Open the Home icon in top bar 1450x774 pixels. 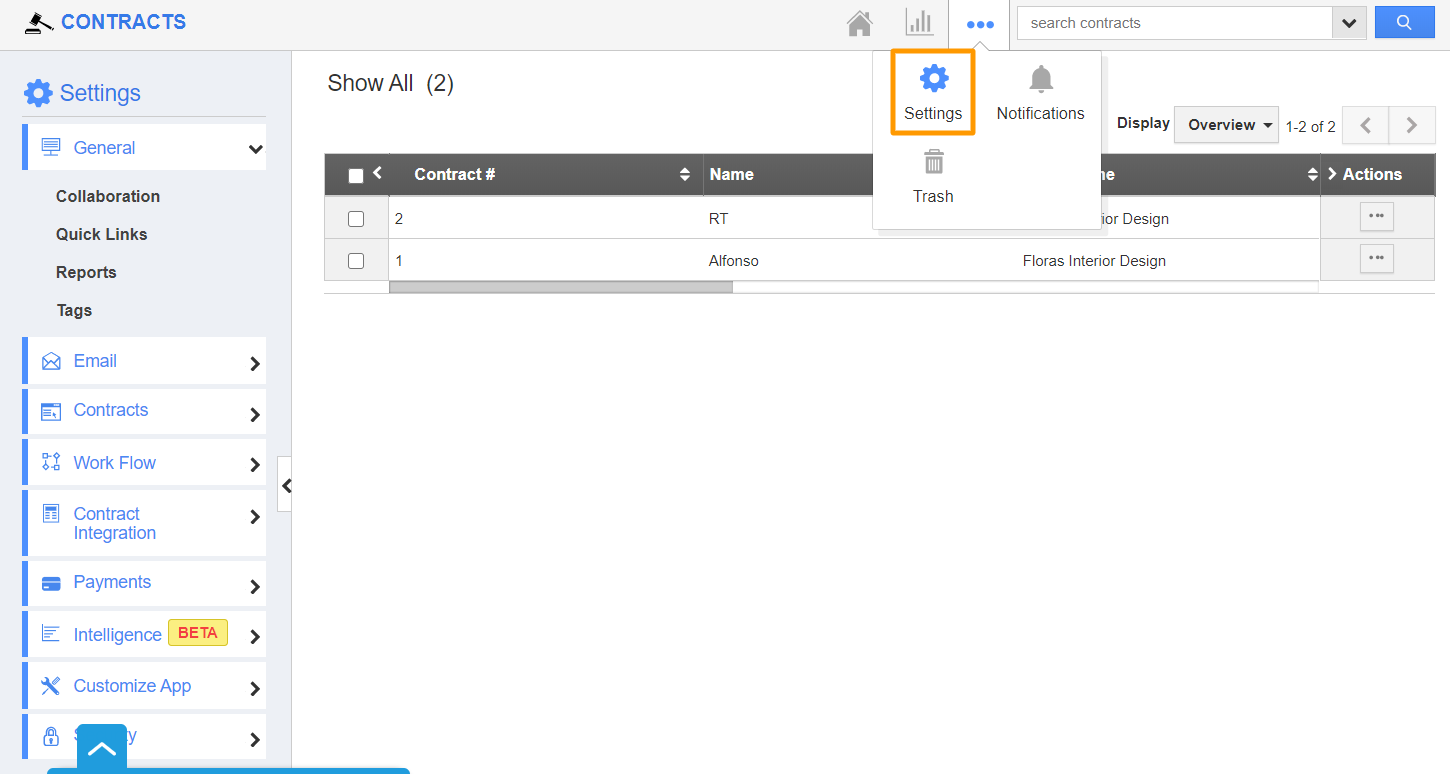coord(859,23)
